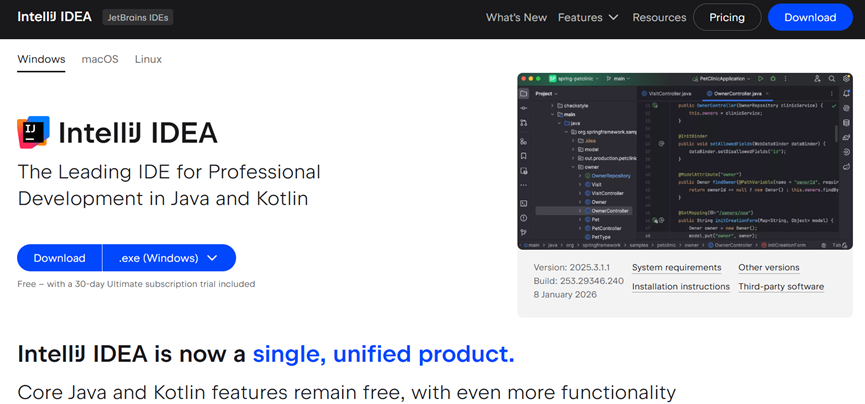
Task: Click the three-dots More tool windows icon
Action: [524, 185]
